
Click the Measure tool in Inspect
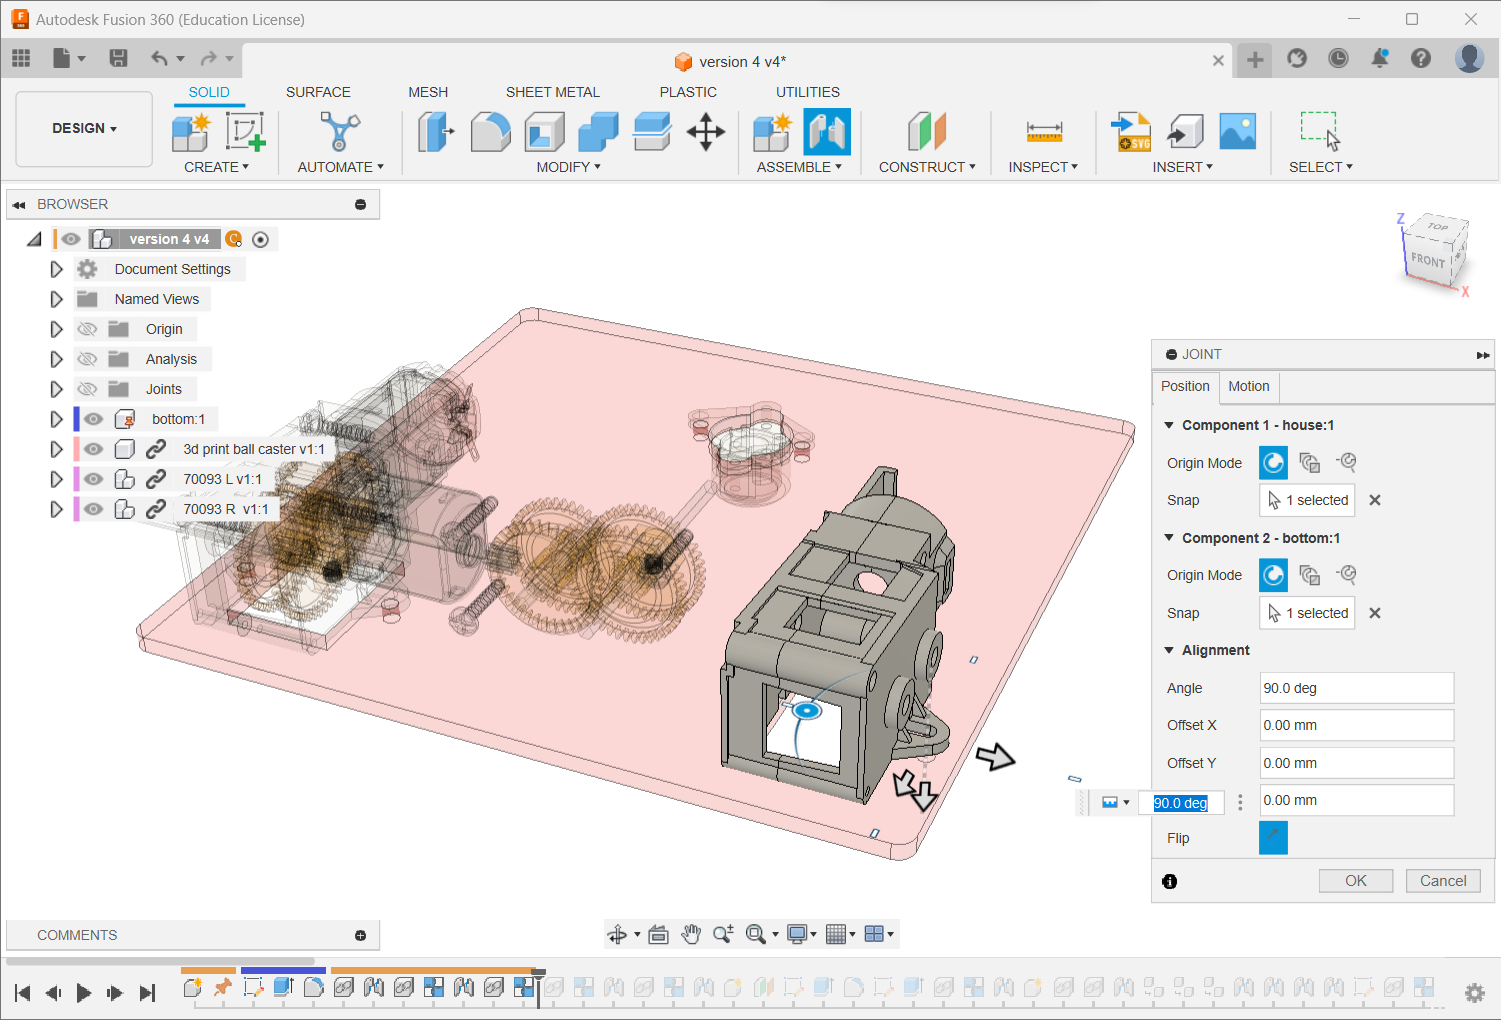(1043, 132)
